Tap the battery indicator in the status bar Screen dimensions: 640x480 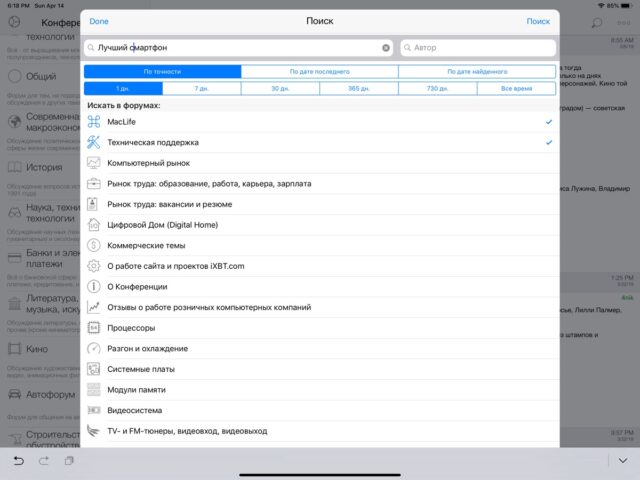tap(626, 6)
